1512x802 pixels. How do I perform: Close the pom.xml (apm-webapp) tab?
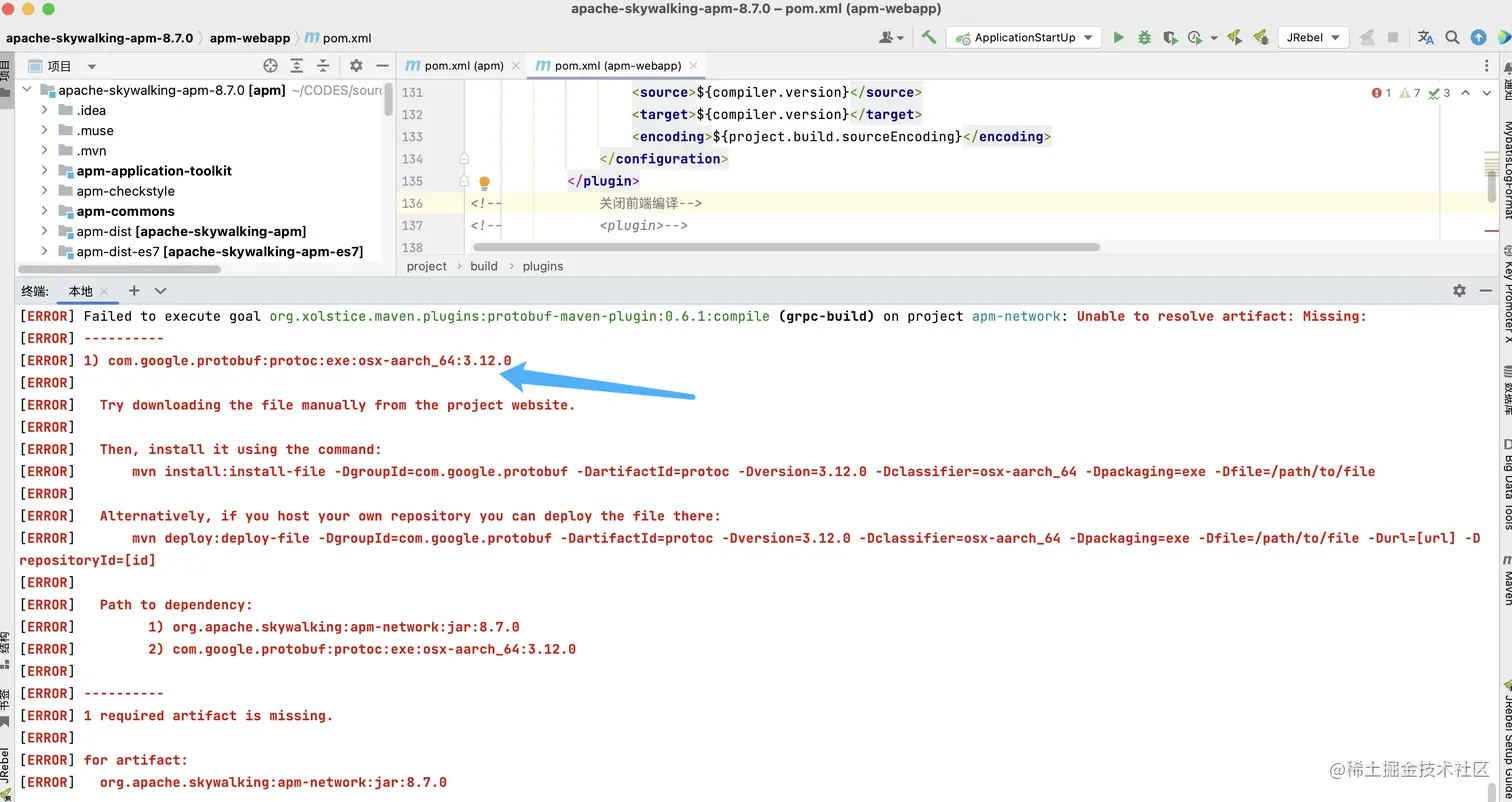pyautogui.click(x=692, y=66)
